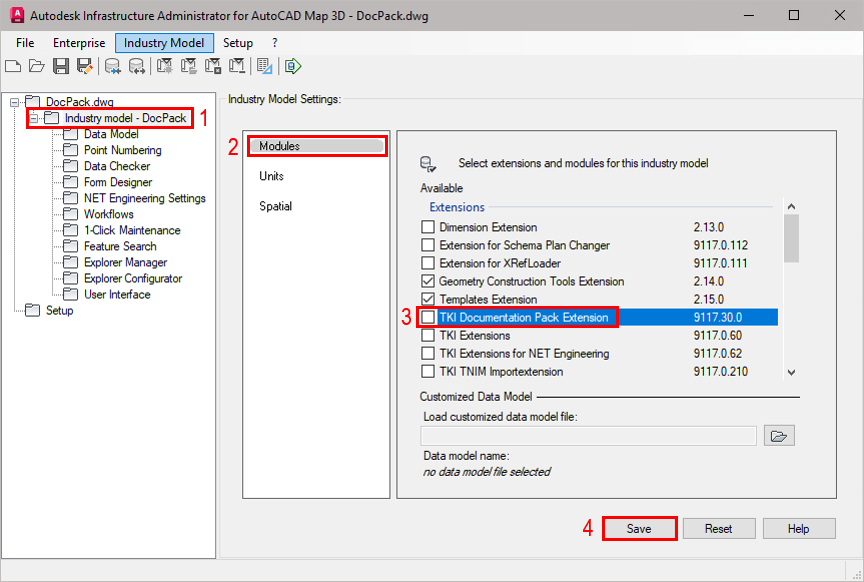Click the extensions list scroll-up arrow
864x582 pixels.
791,207
